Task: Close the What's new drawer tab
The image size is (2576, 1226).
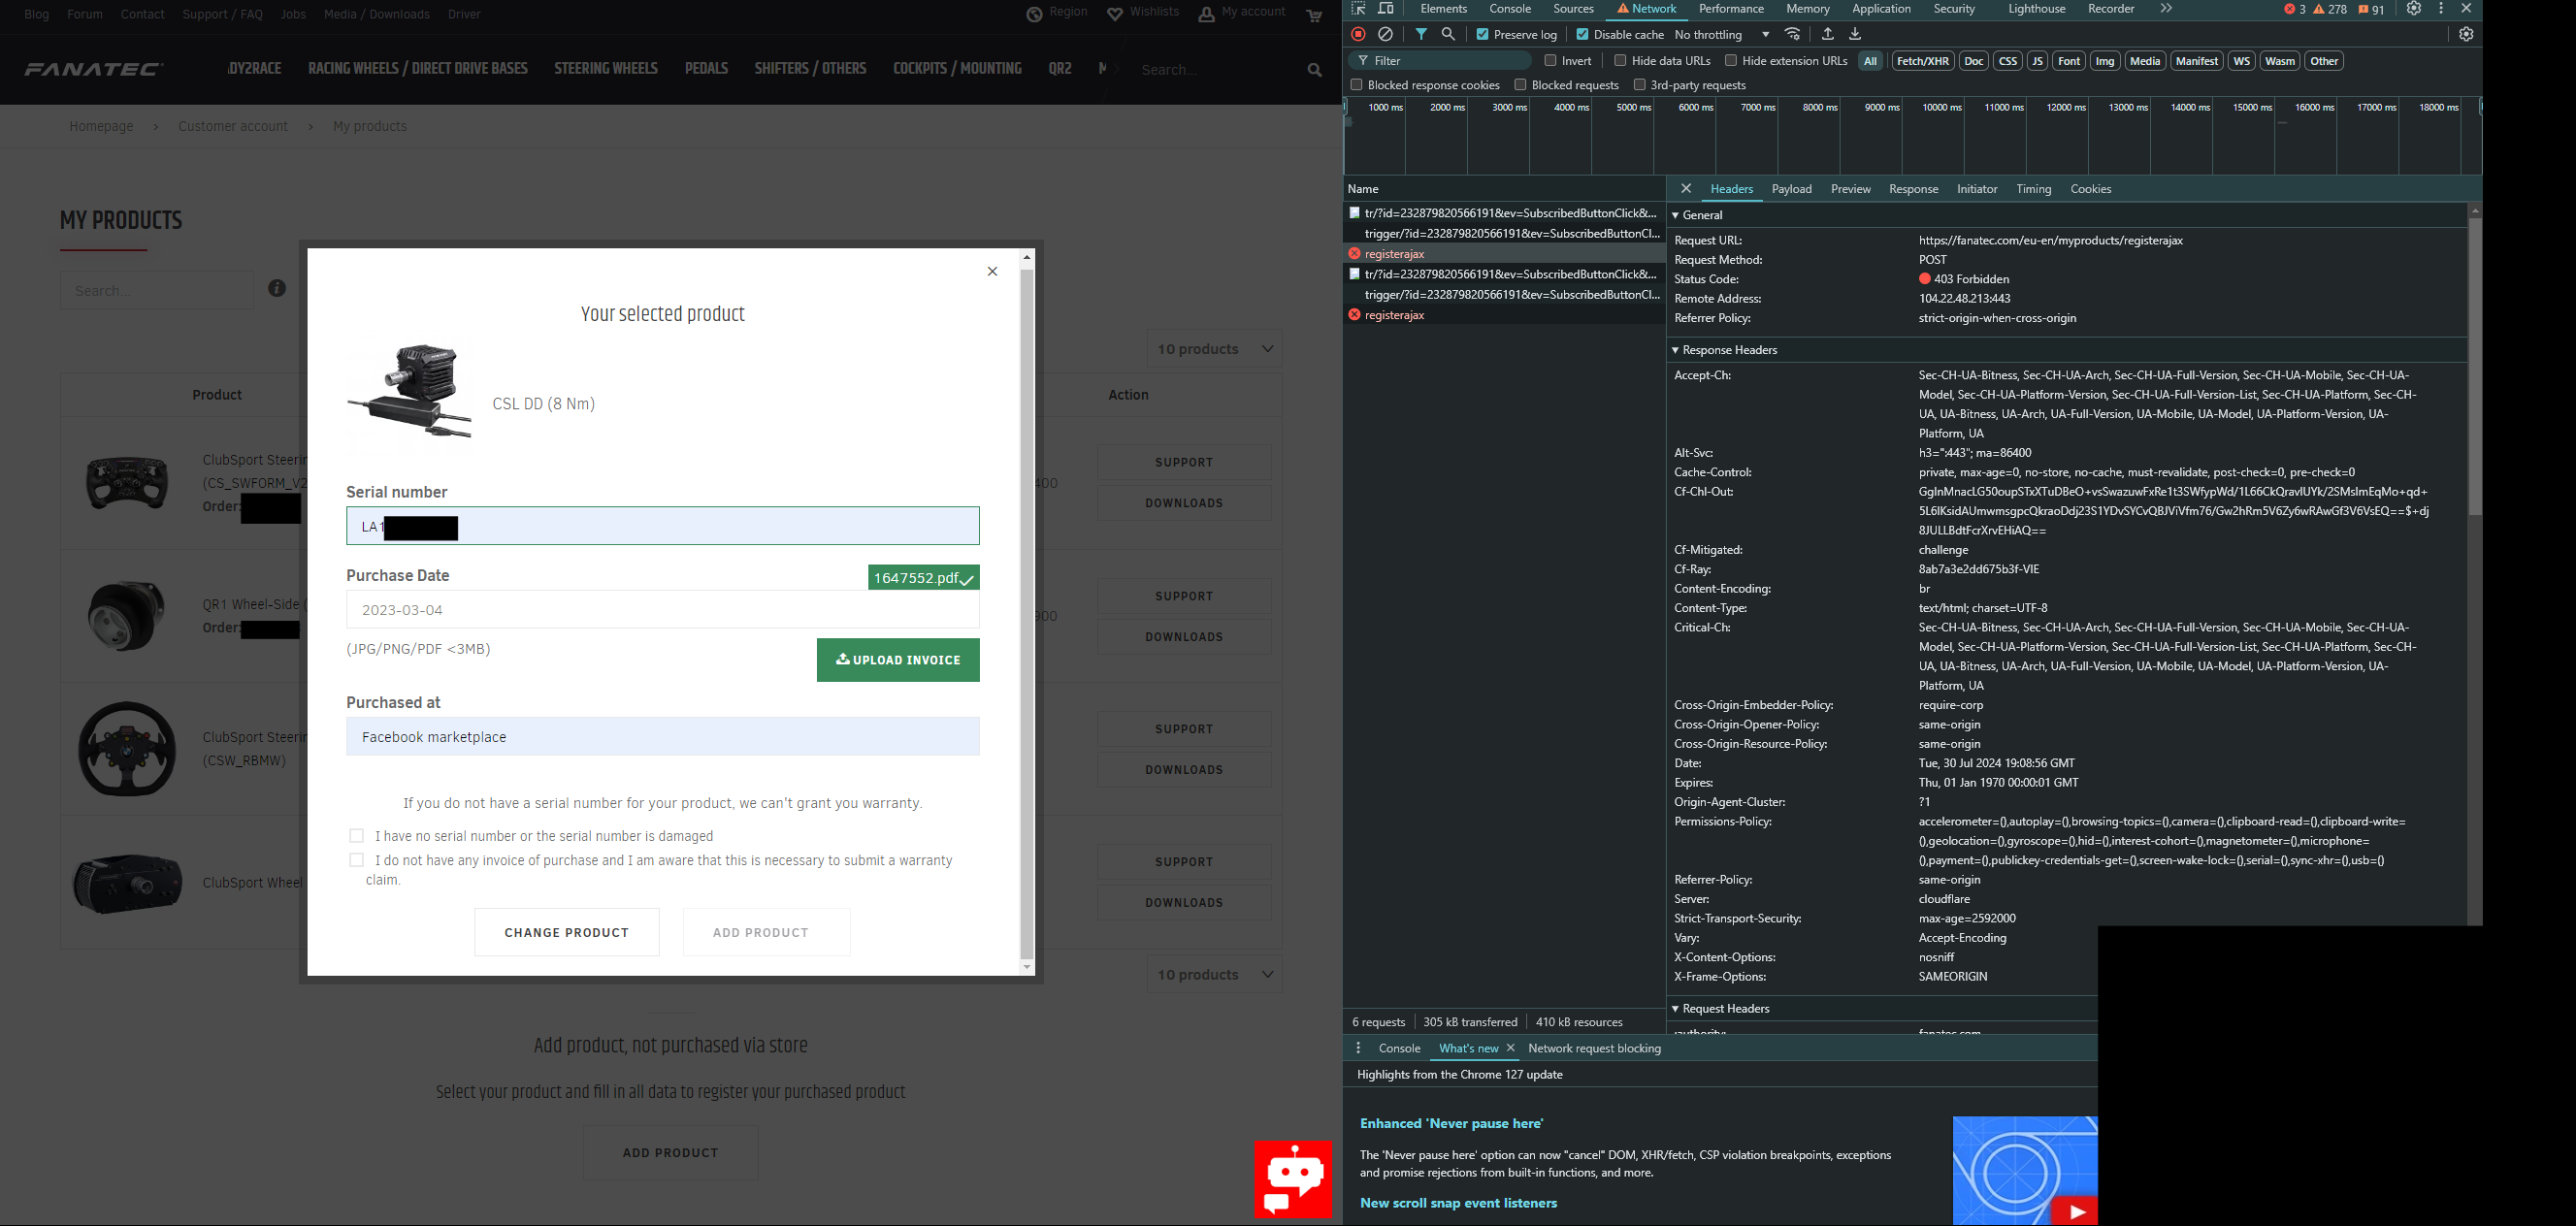Action: click(x=1510, y=1048)
